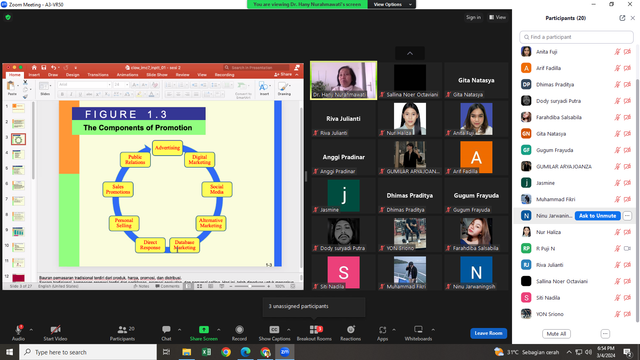The image size is (640, 360).
Task: Click muted mic icon for Dody suryadi Putra
Action: pyautogui.click(x=618, y=101)
